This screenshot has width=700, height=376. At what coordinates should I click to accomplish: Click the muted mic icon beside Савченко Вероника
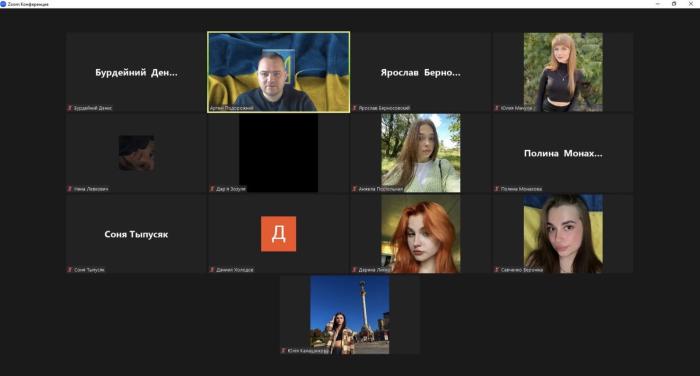point(496,270)
